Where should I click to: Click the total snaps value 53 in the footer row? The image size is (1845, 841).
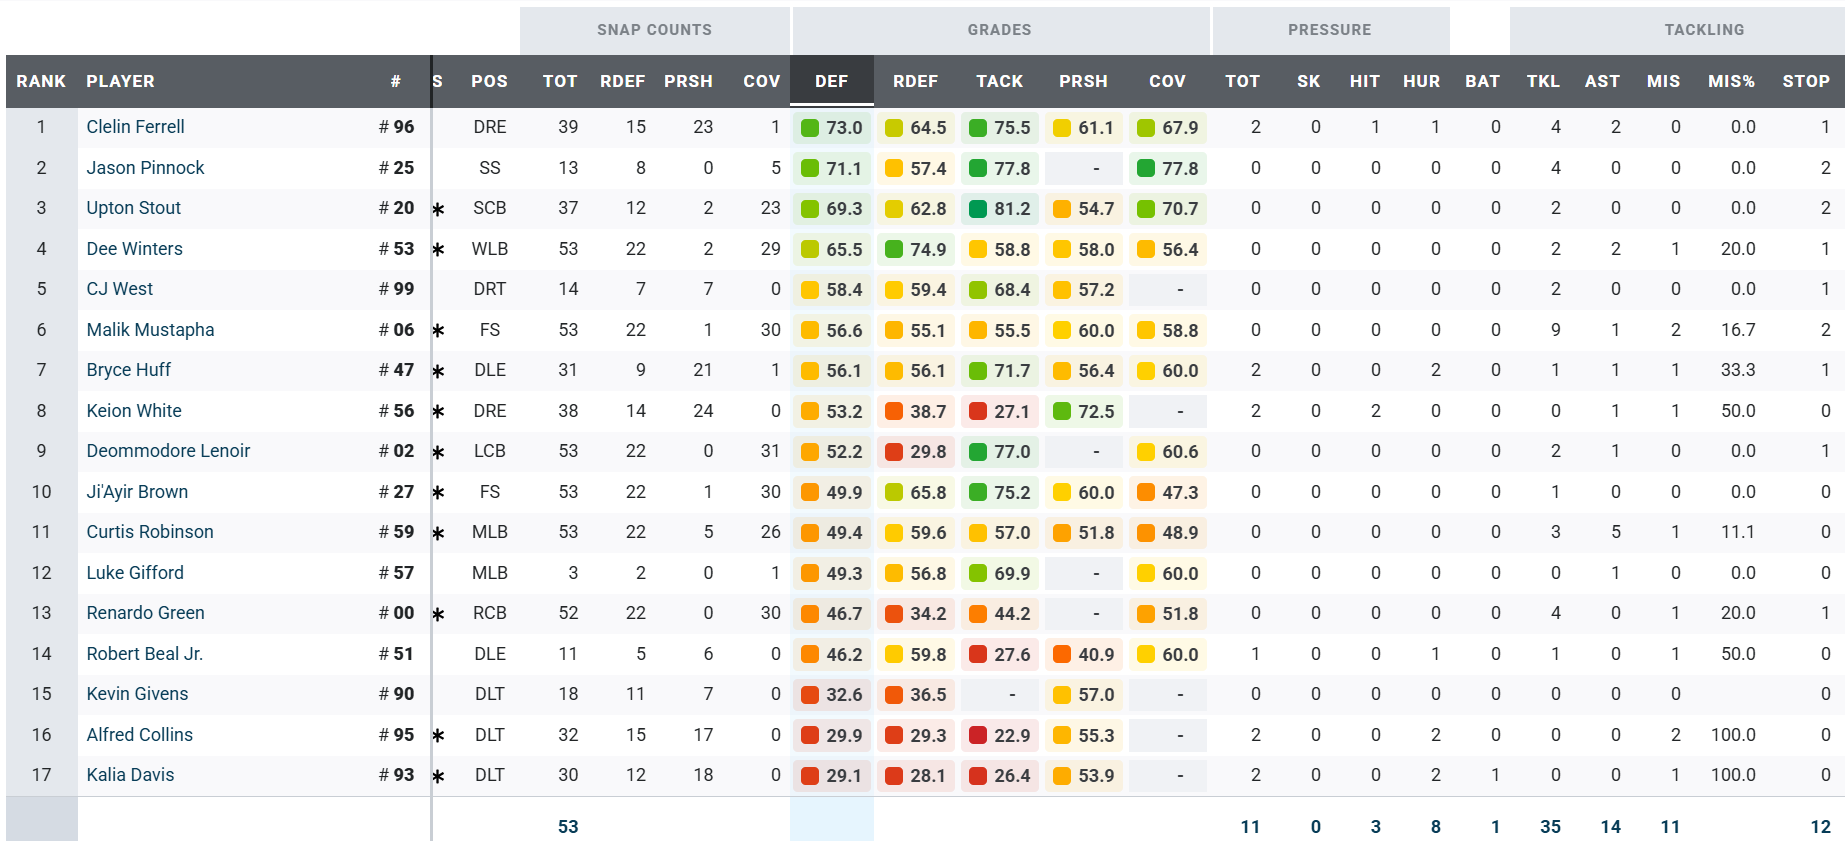(568, 826)
